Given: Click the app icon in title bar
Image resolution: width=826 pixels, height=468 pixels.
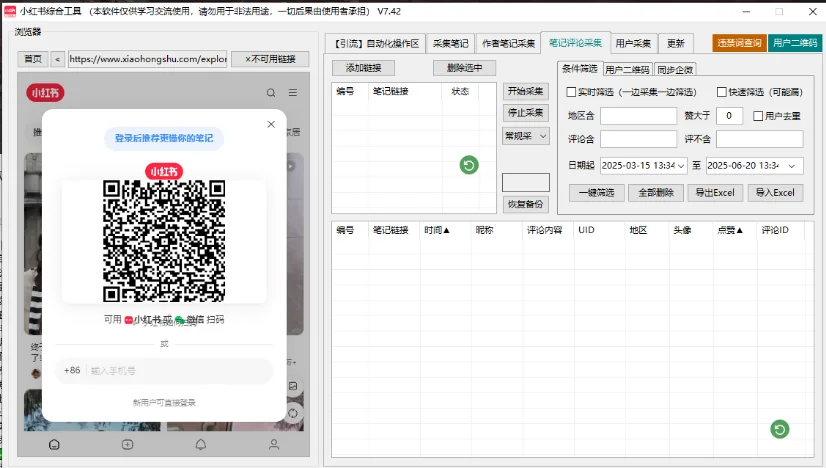Looking at the screenshot, I should (x=10, y=11).
